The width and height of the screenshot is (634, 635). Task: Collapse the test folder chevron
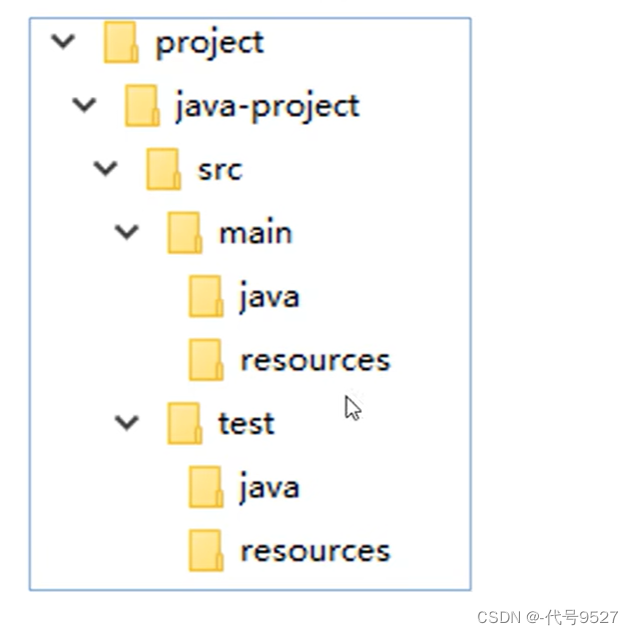126,422
